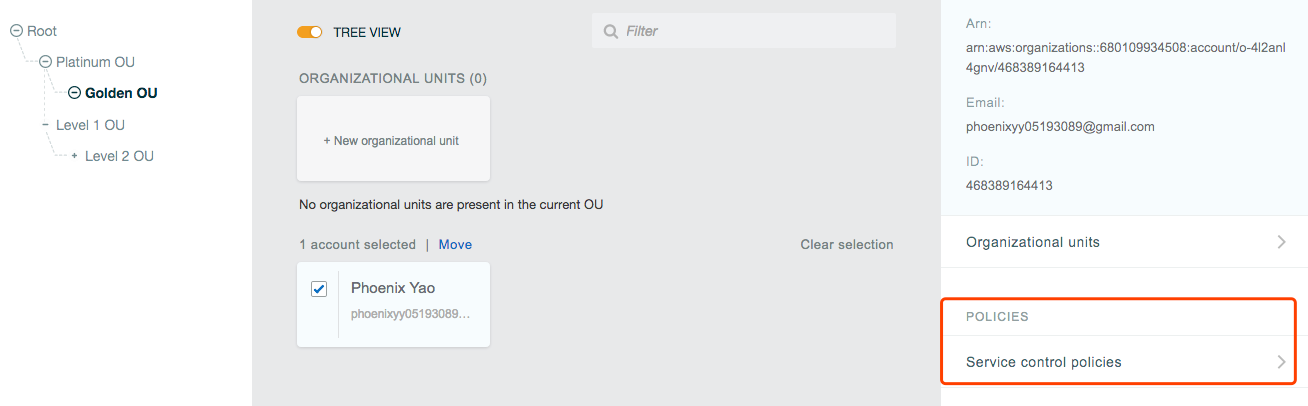This screenshot has width=1308, height=406.
Task: Collapse the Root node icon
Action: pyautogui.click(x=16, y=31)
